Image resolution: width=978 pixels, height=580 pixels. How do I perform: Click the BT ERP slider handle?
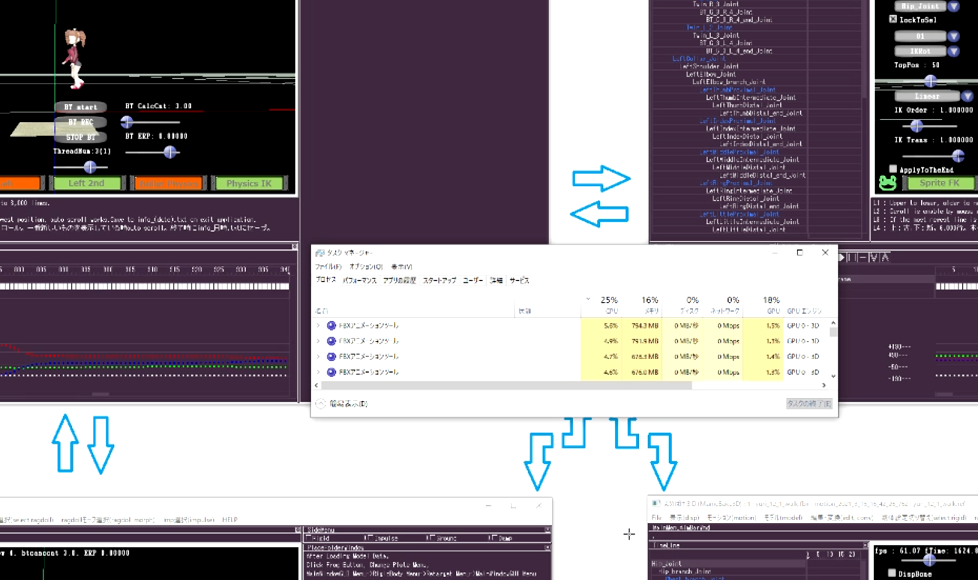tap(170, 152)
